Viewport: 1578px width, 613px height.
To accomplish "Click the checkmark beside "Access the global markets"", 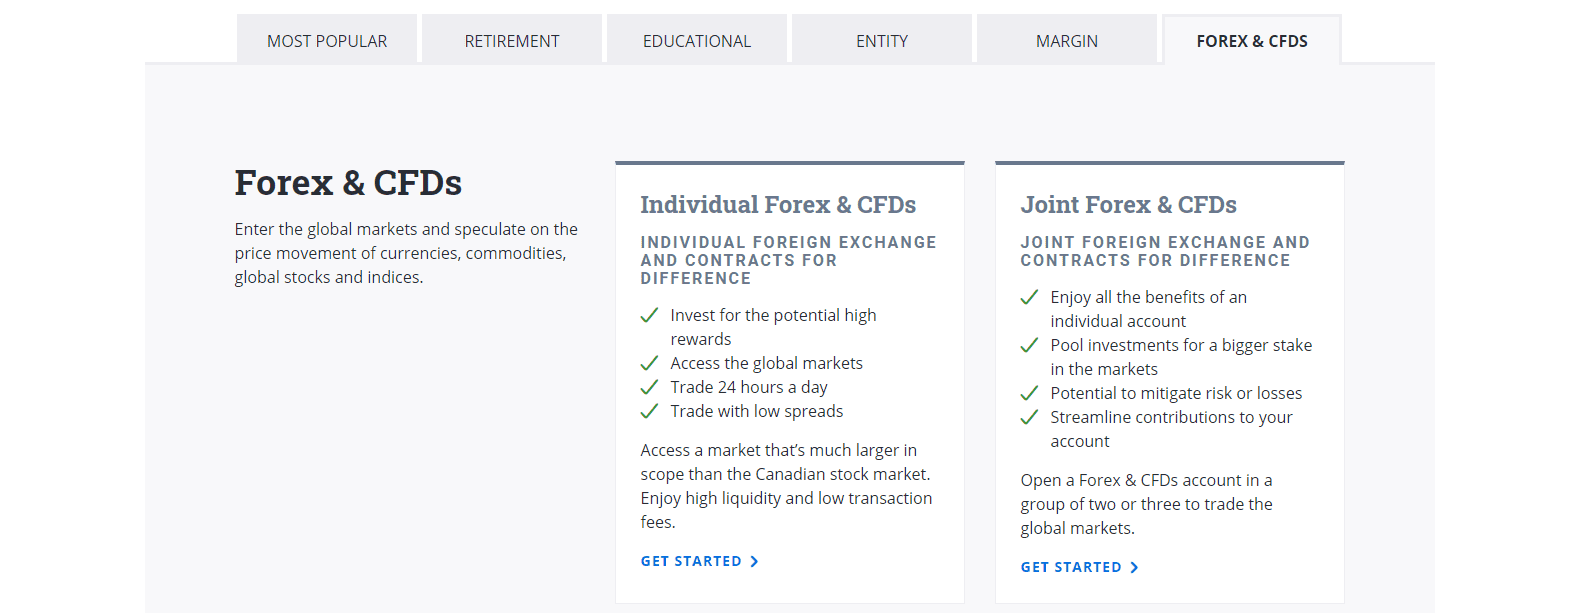I will coord(649,363).
